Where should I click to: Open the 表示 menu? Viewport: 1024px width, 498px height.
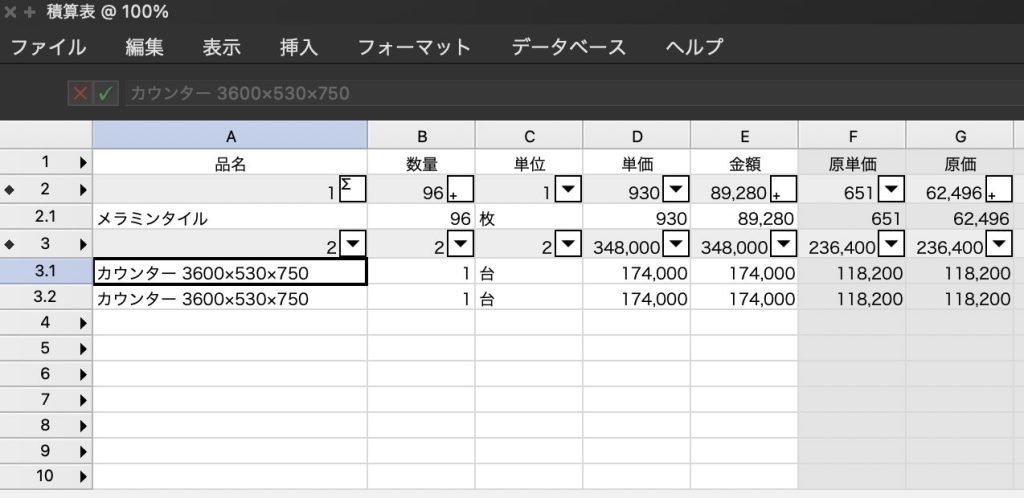click(x=221, y=47)
